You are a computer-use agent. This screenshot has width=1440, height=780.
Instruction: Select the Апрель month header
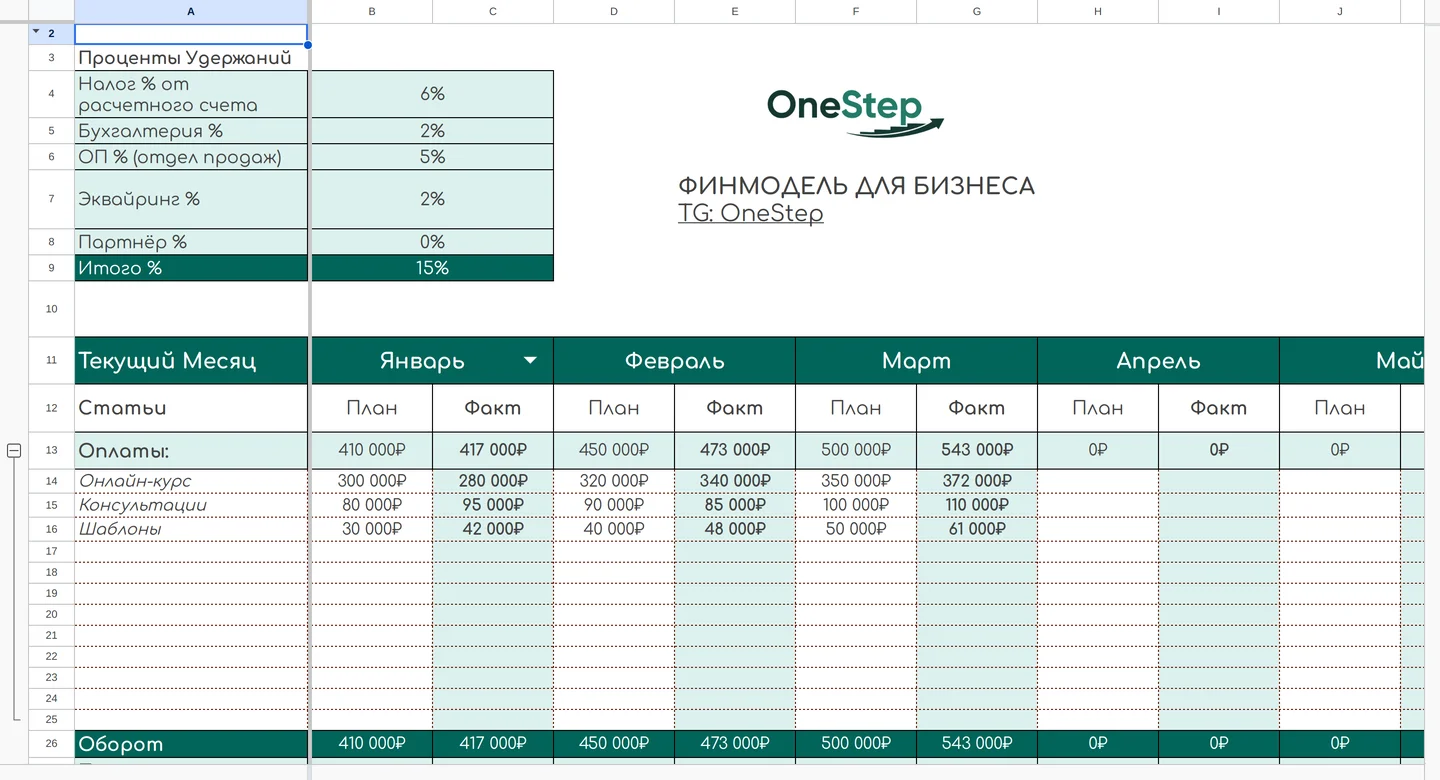1158,361
